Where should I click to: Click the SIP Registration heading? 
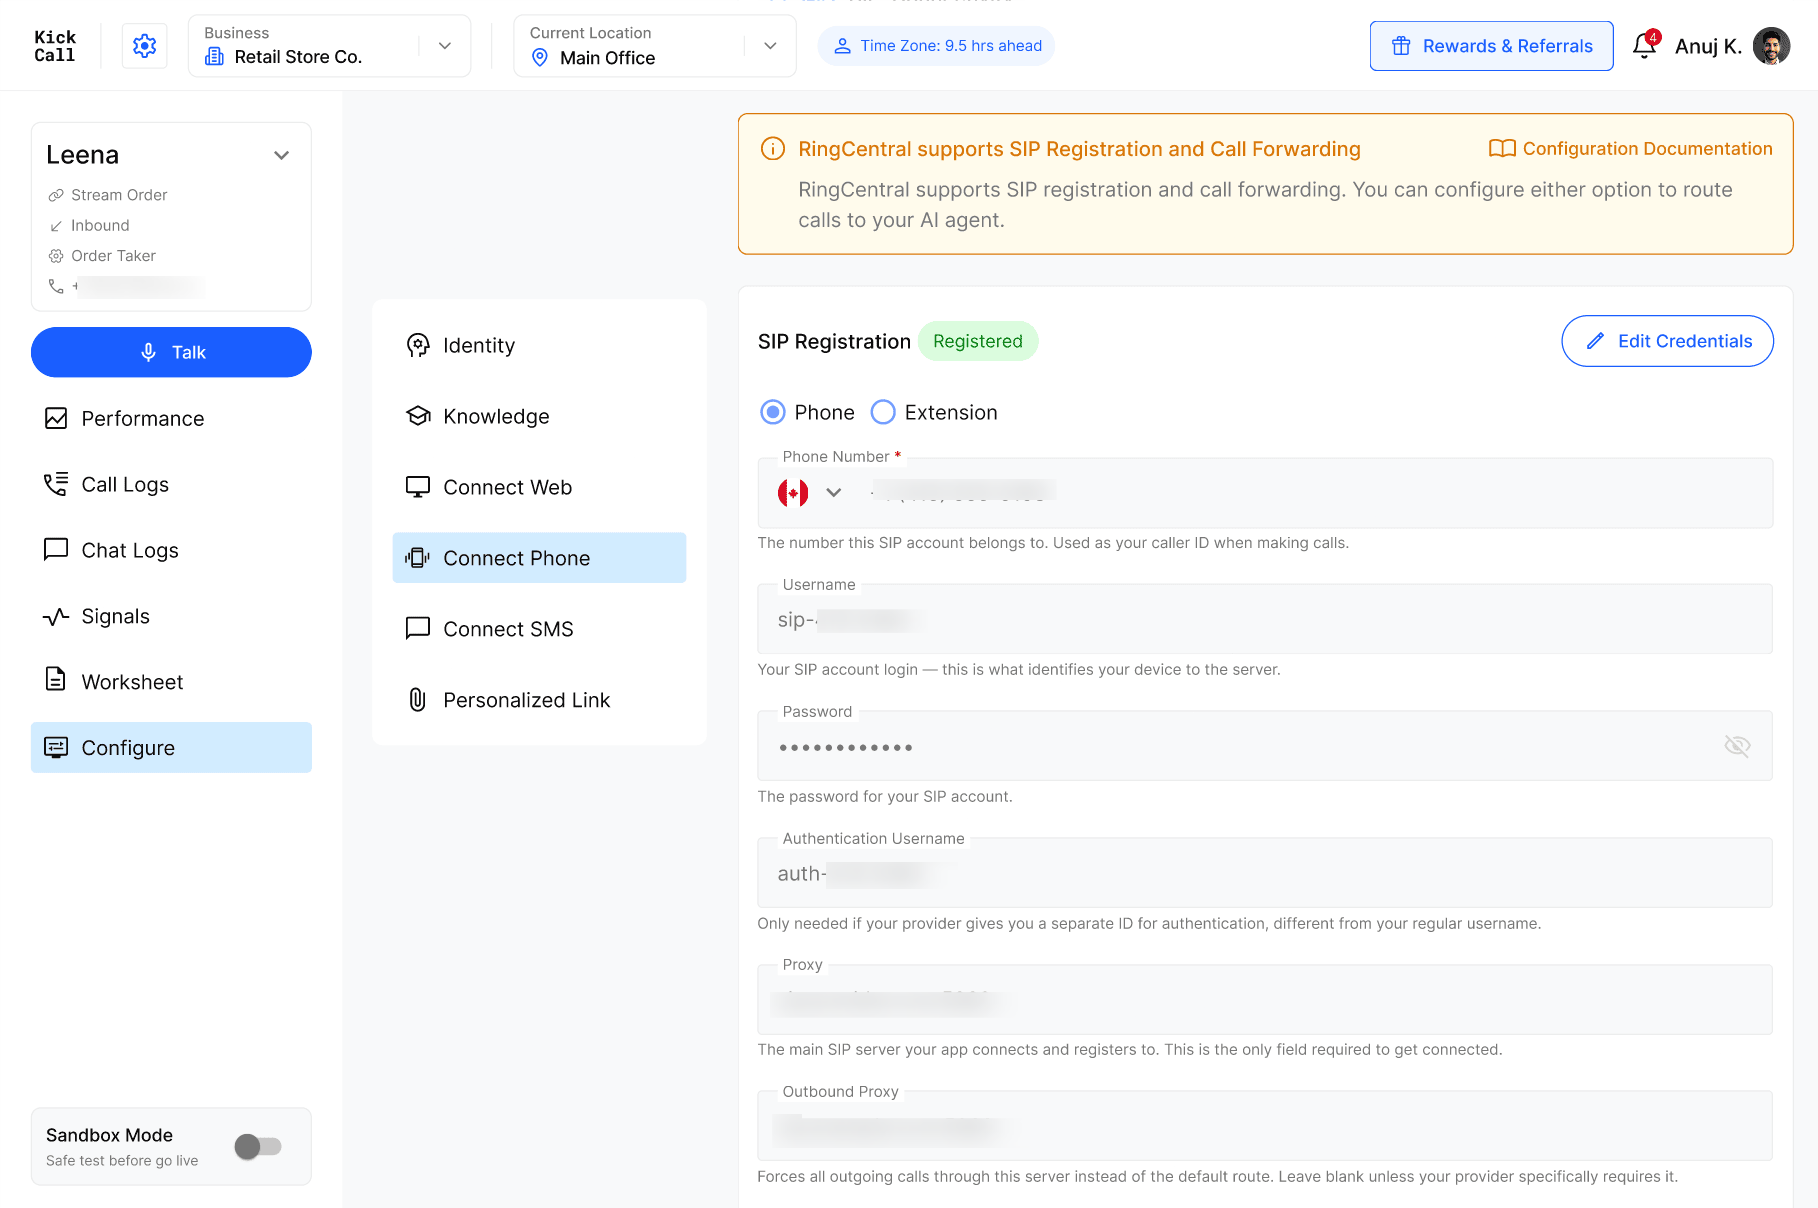[x=834, y=341]
